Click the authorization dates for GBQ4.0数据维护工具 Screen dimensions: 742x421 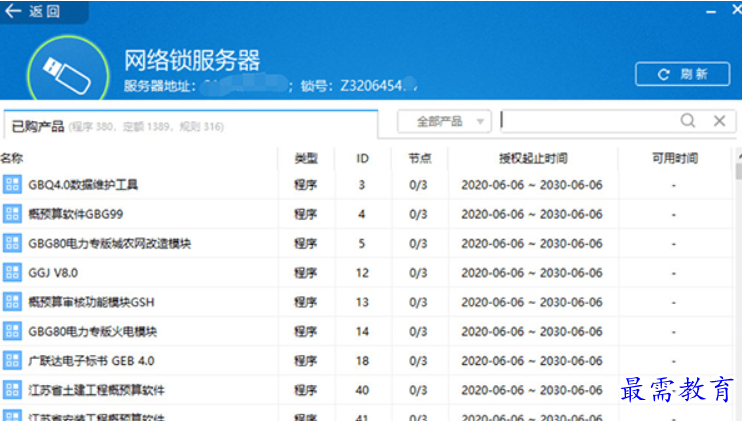pos(532,185)
